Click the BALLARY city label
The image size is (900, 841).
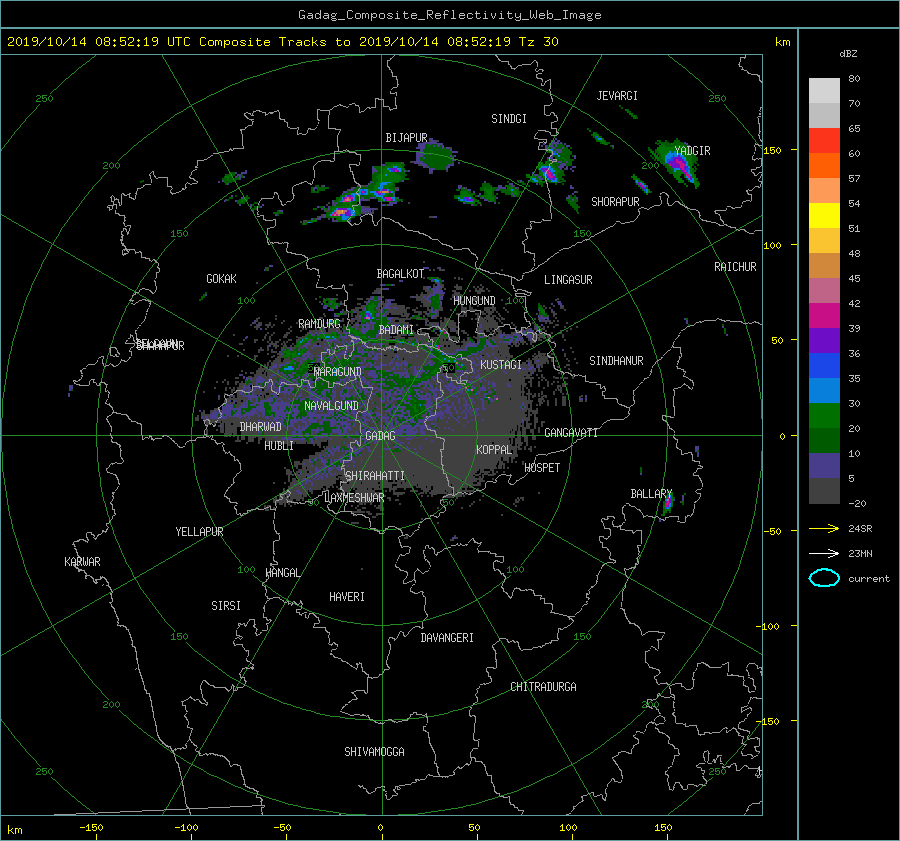pyautogui.click(x=651, y=494)
